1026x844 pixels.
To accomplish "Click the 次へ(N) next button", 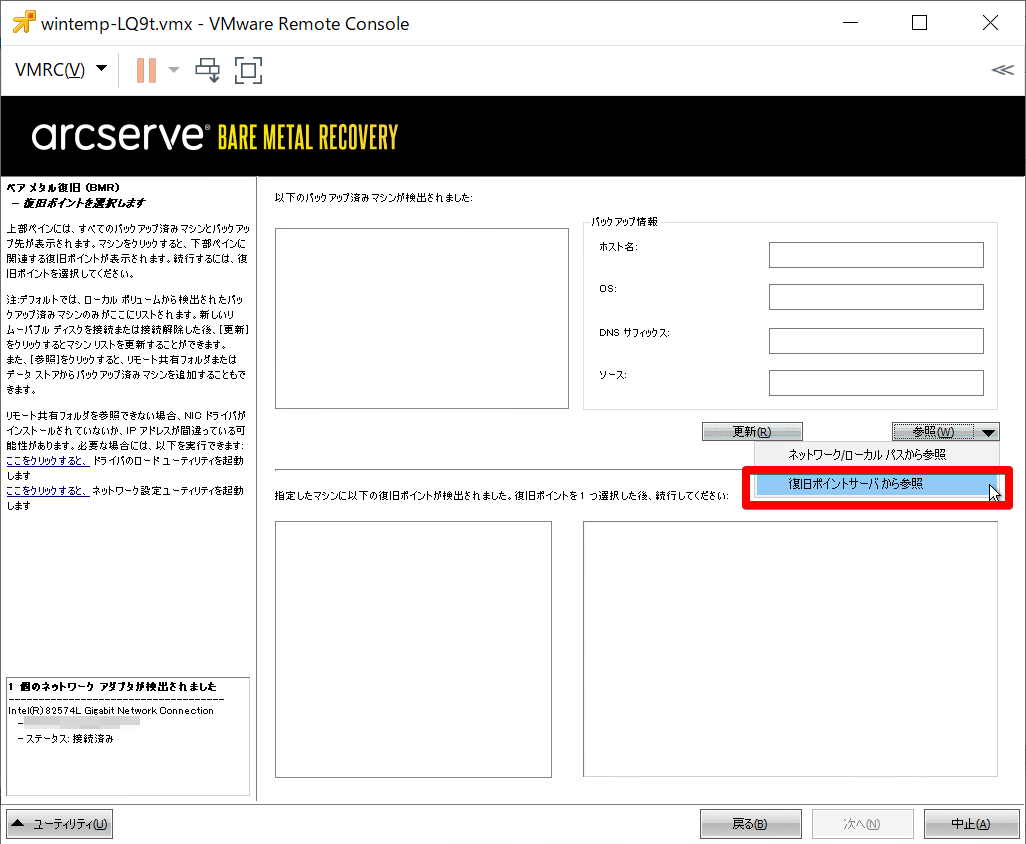I will (862, 824).
